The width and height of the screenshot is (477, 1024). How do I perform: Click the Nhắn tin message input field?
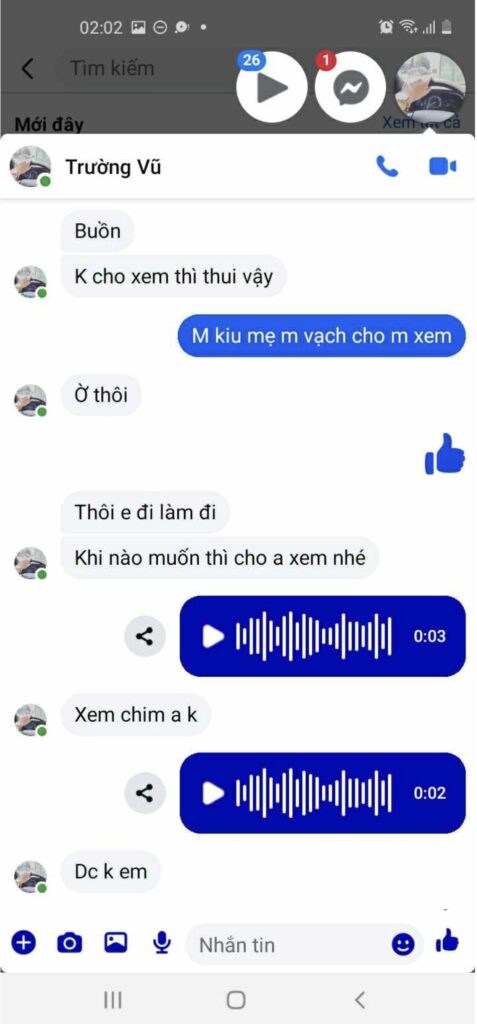point(304,944)
